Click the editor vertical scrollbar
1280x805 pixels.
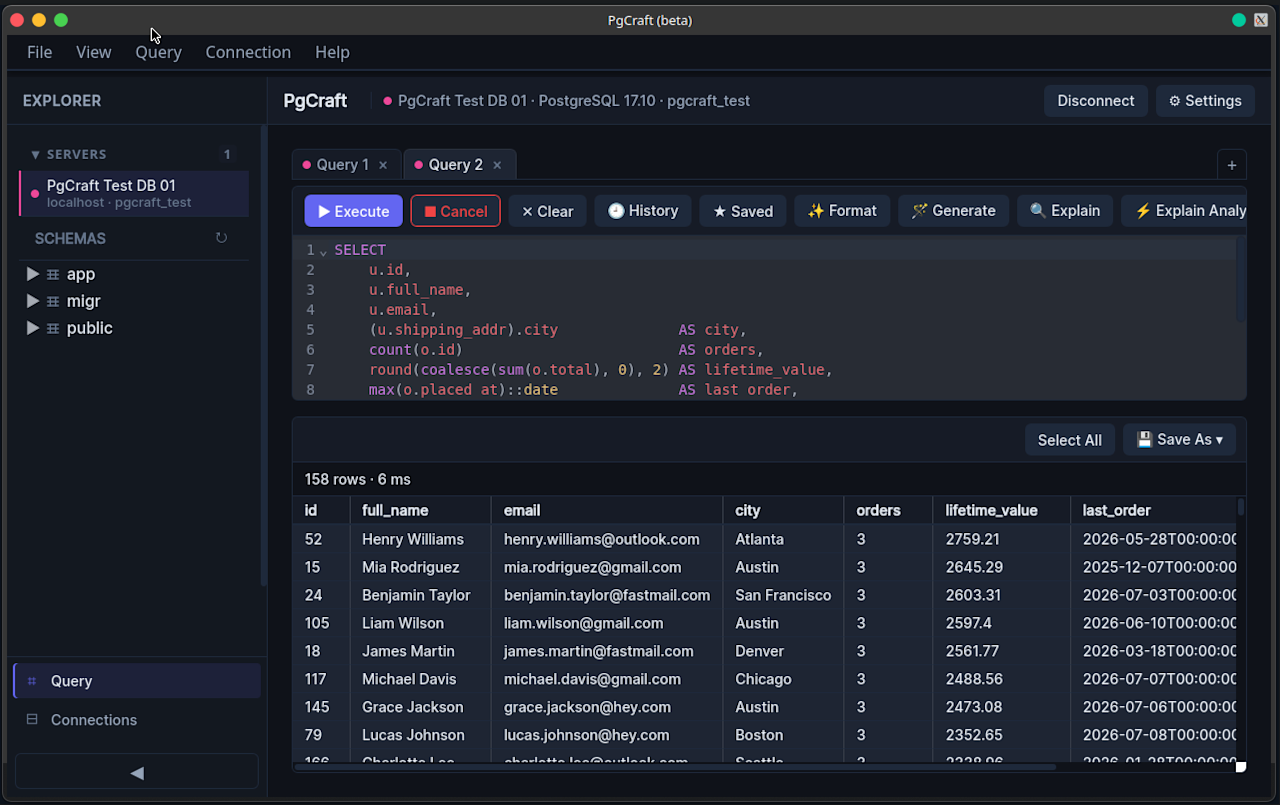[1241, 280]
